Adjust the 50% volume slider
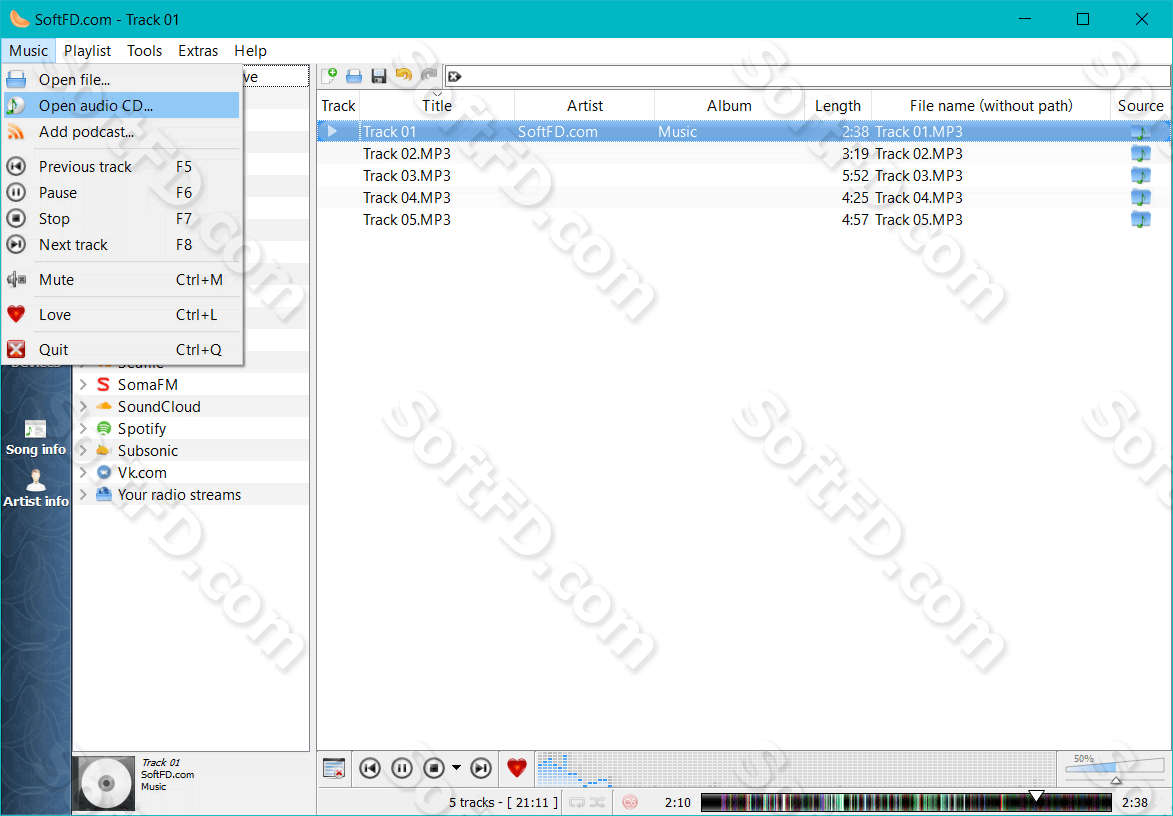 1115,768
